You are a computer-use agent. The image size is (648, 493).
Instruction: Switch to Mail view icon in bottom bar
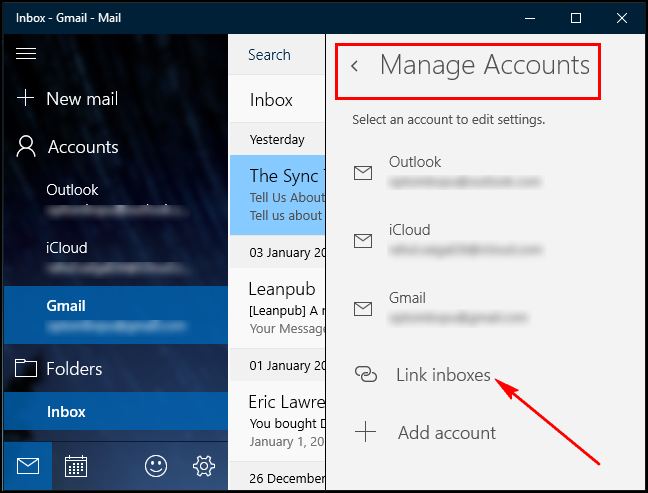pyautogui.click(x=27, y=466)
